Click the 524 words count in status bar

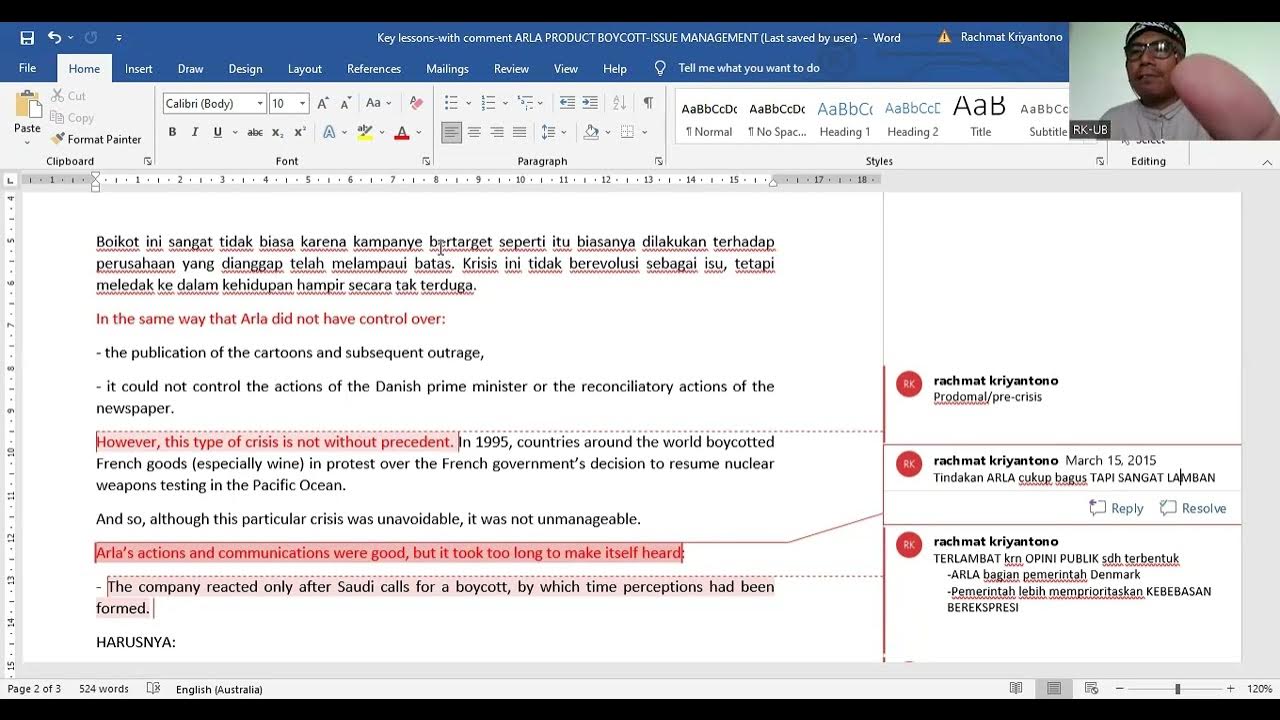(x=104, y=689)
